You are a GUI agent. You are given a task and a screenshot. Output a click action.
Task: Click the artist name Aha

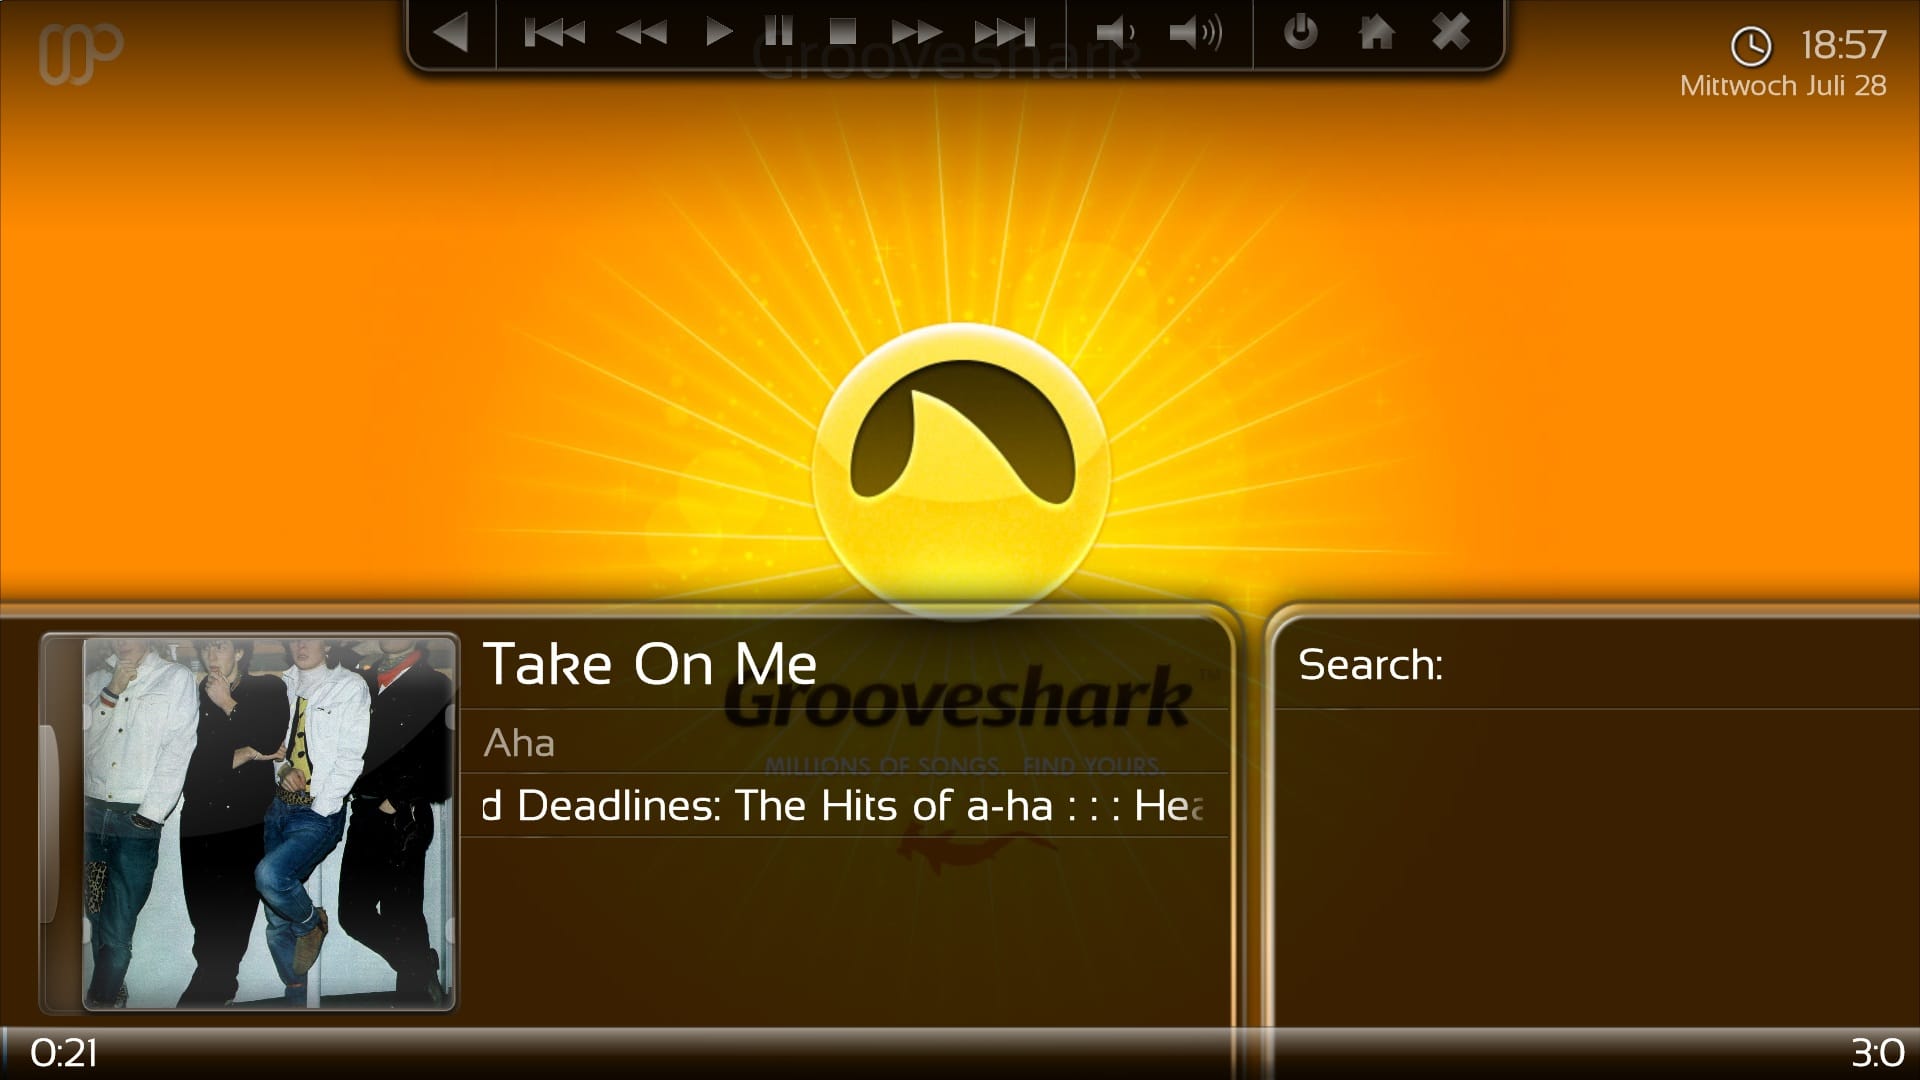(519, 743)
